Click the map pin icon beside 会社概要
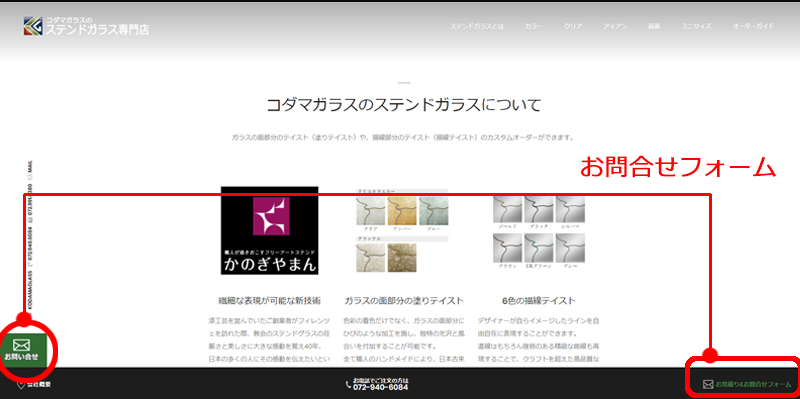 pos(21,384)
